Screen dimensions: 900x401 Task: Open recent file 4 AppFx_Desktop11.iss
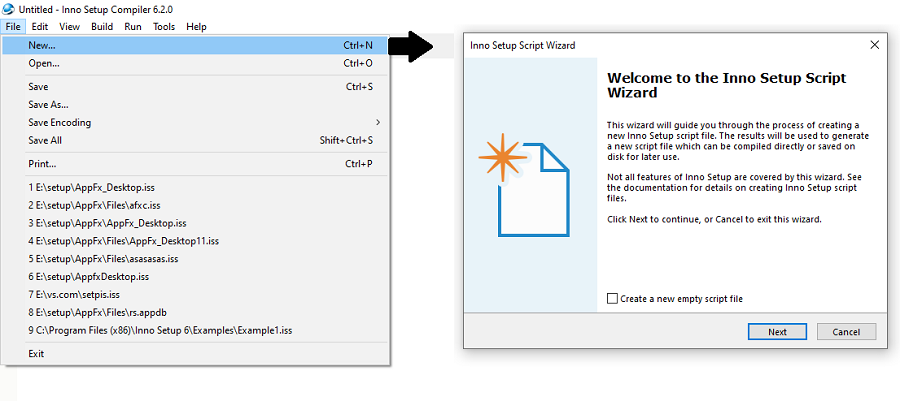pyautogui.click(x=195, y=241)
